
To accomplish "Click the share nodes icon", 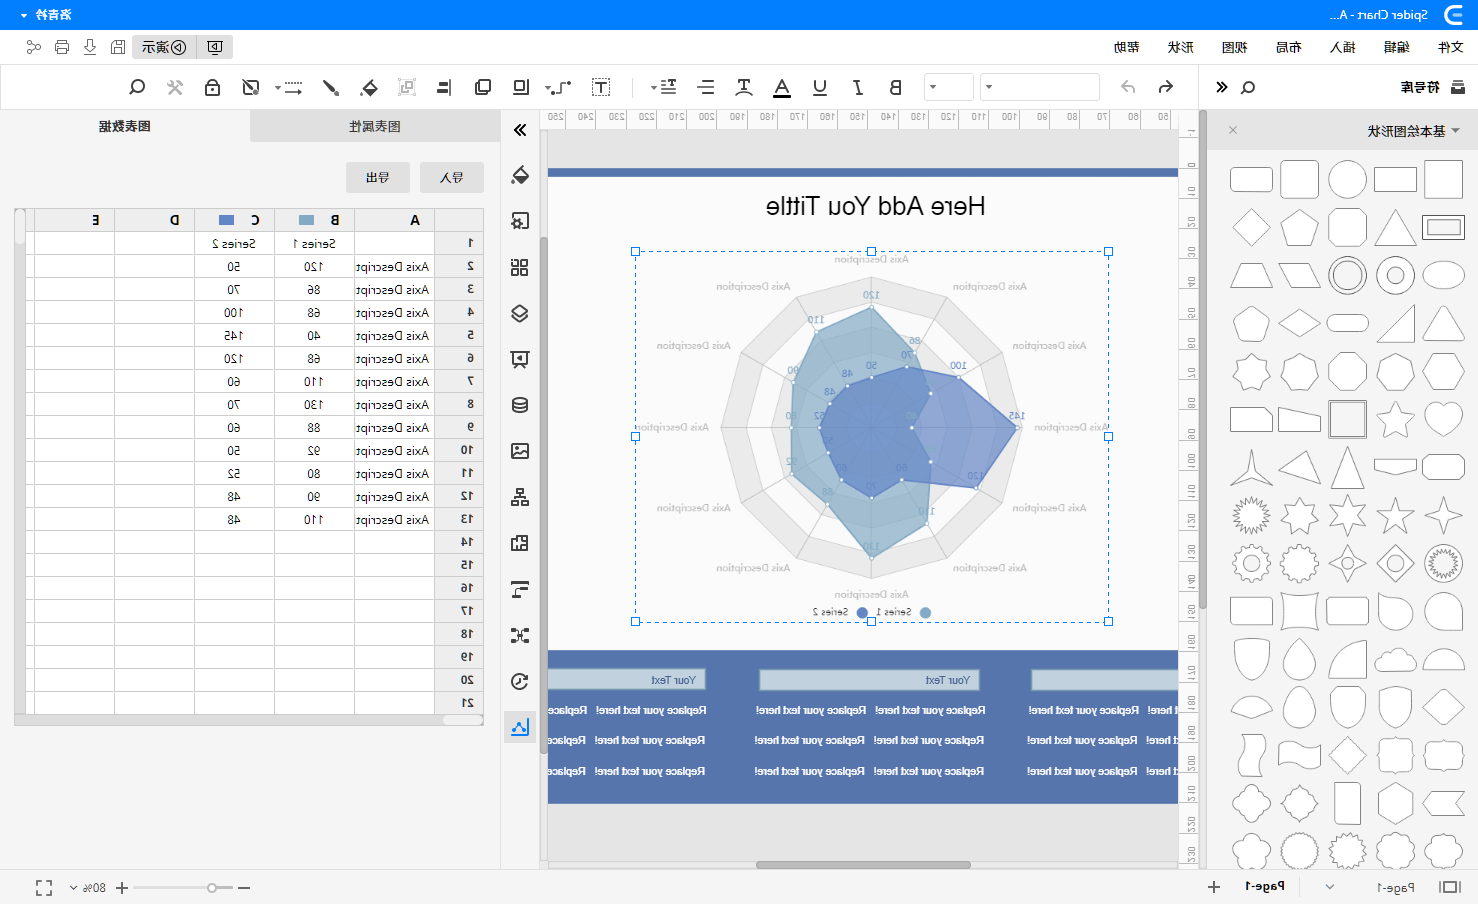I will [34, 47].
